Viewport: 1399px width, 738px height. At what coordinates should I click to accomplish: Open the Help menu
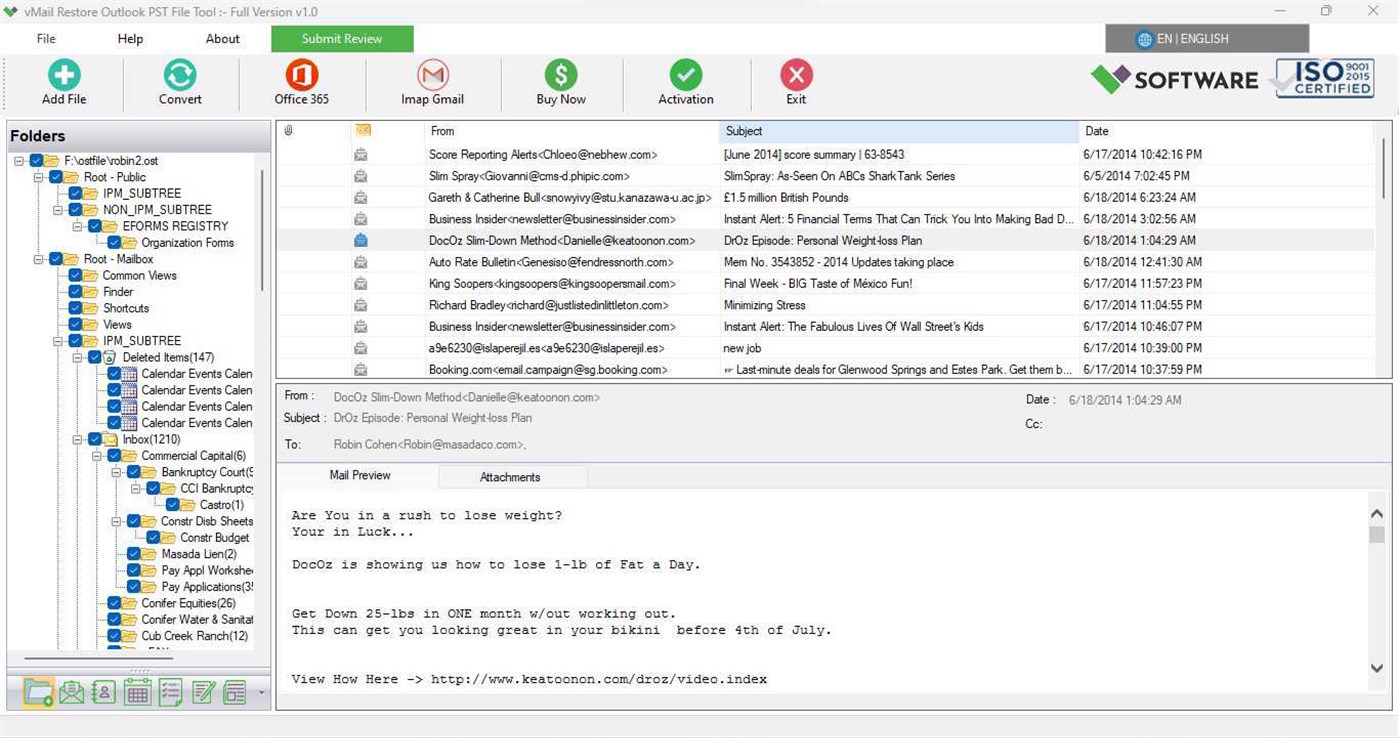pos(129,38)
